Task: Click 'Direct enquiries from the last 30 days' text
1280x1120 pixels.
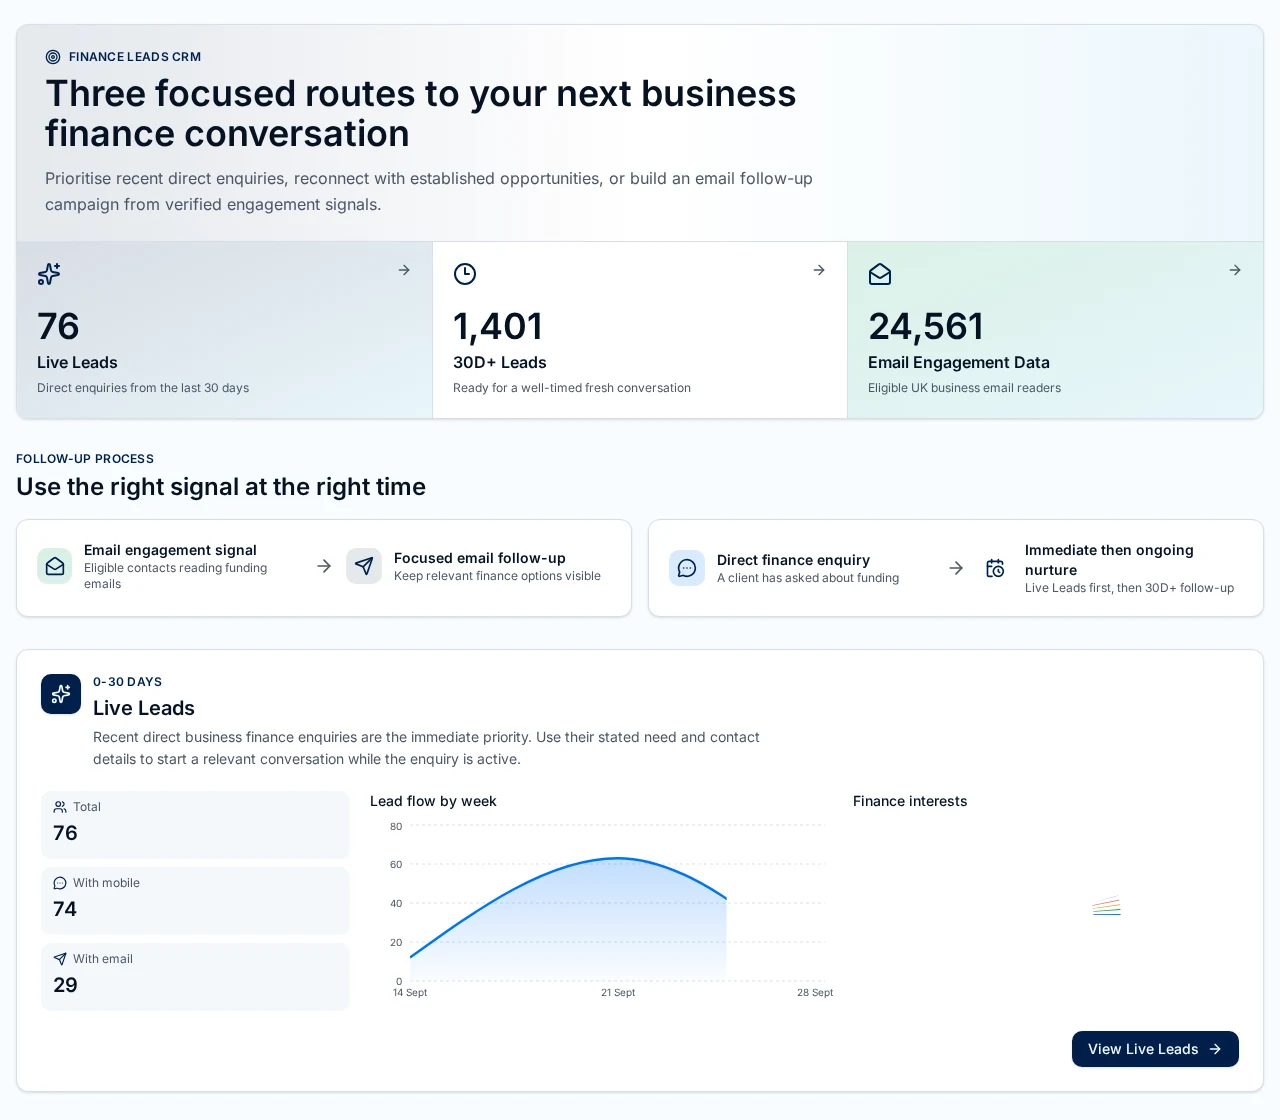Action: point(143,388)
